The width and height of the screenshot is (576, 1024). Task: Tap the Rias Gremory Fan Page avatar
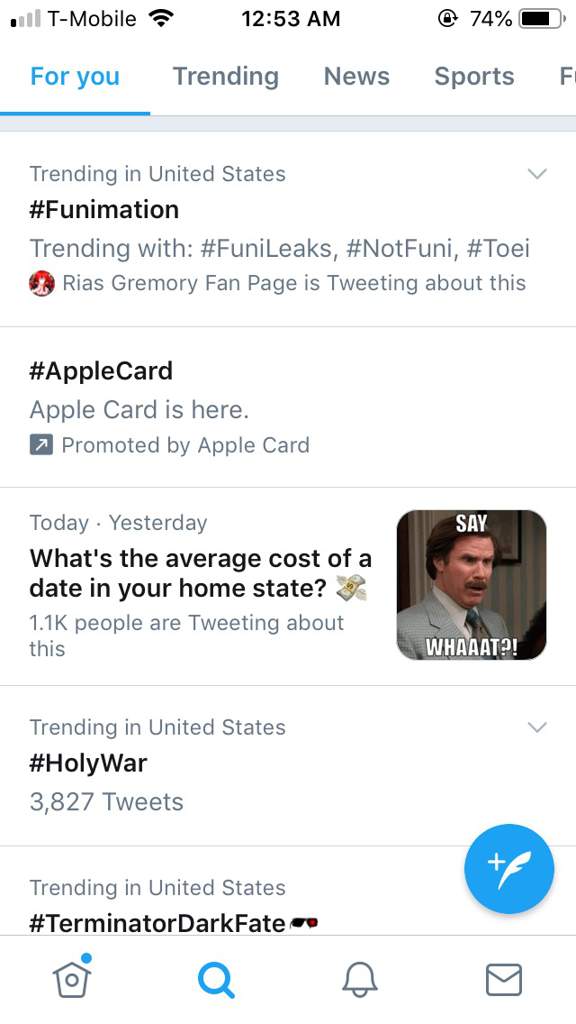point(42,283)
